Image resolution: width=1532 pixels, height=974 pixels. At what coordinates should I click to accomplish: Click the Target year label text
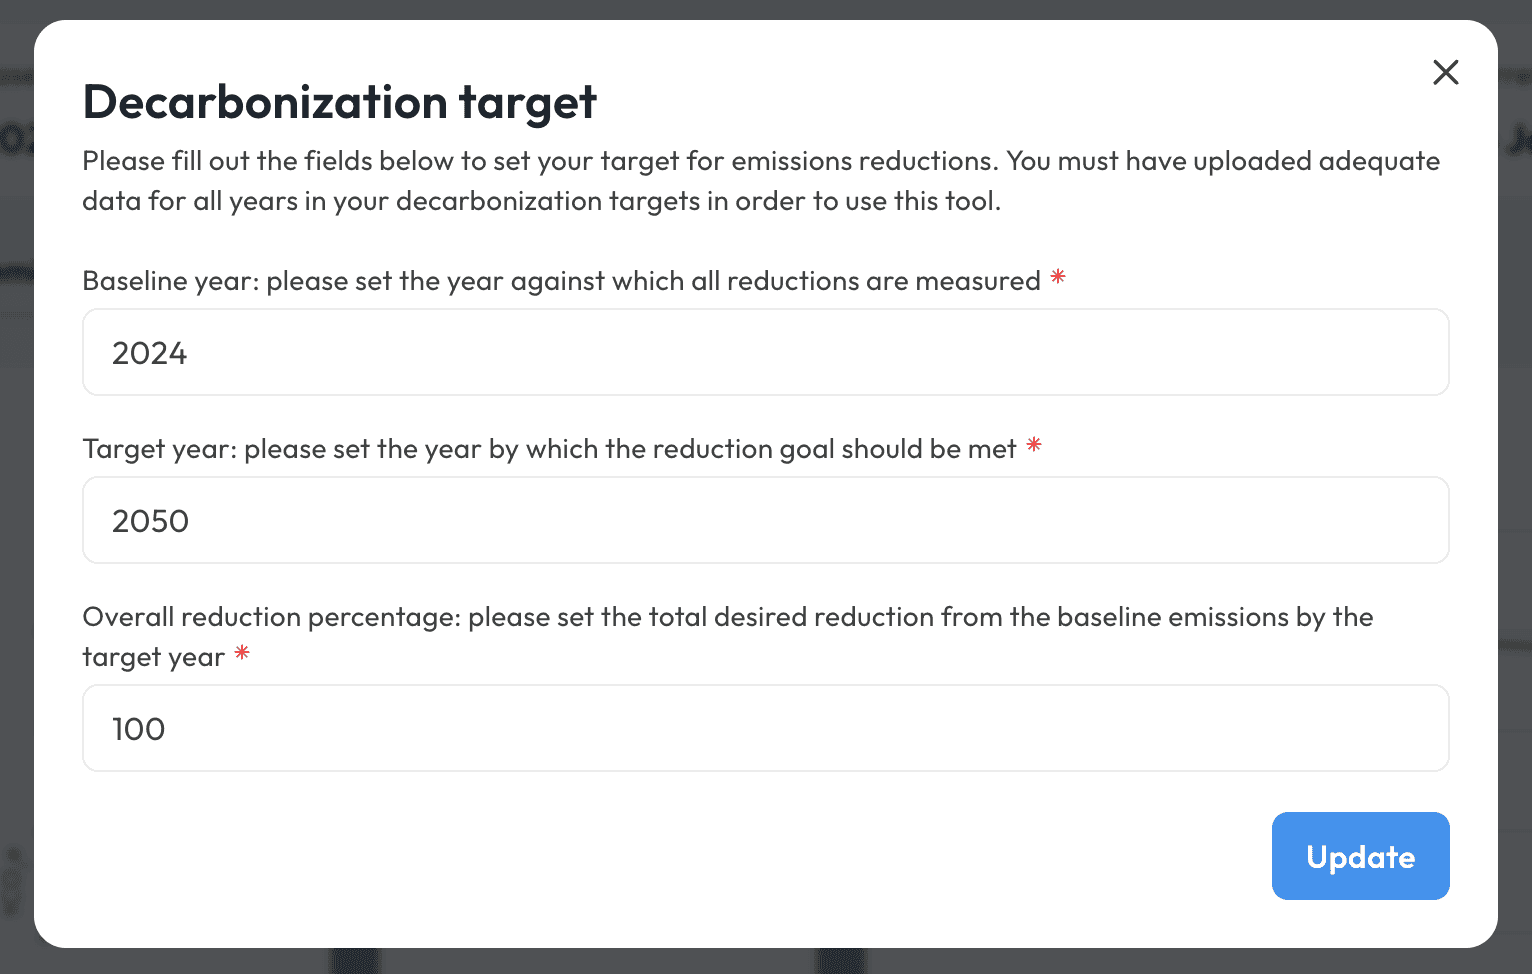click(x=550, y=449)
